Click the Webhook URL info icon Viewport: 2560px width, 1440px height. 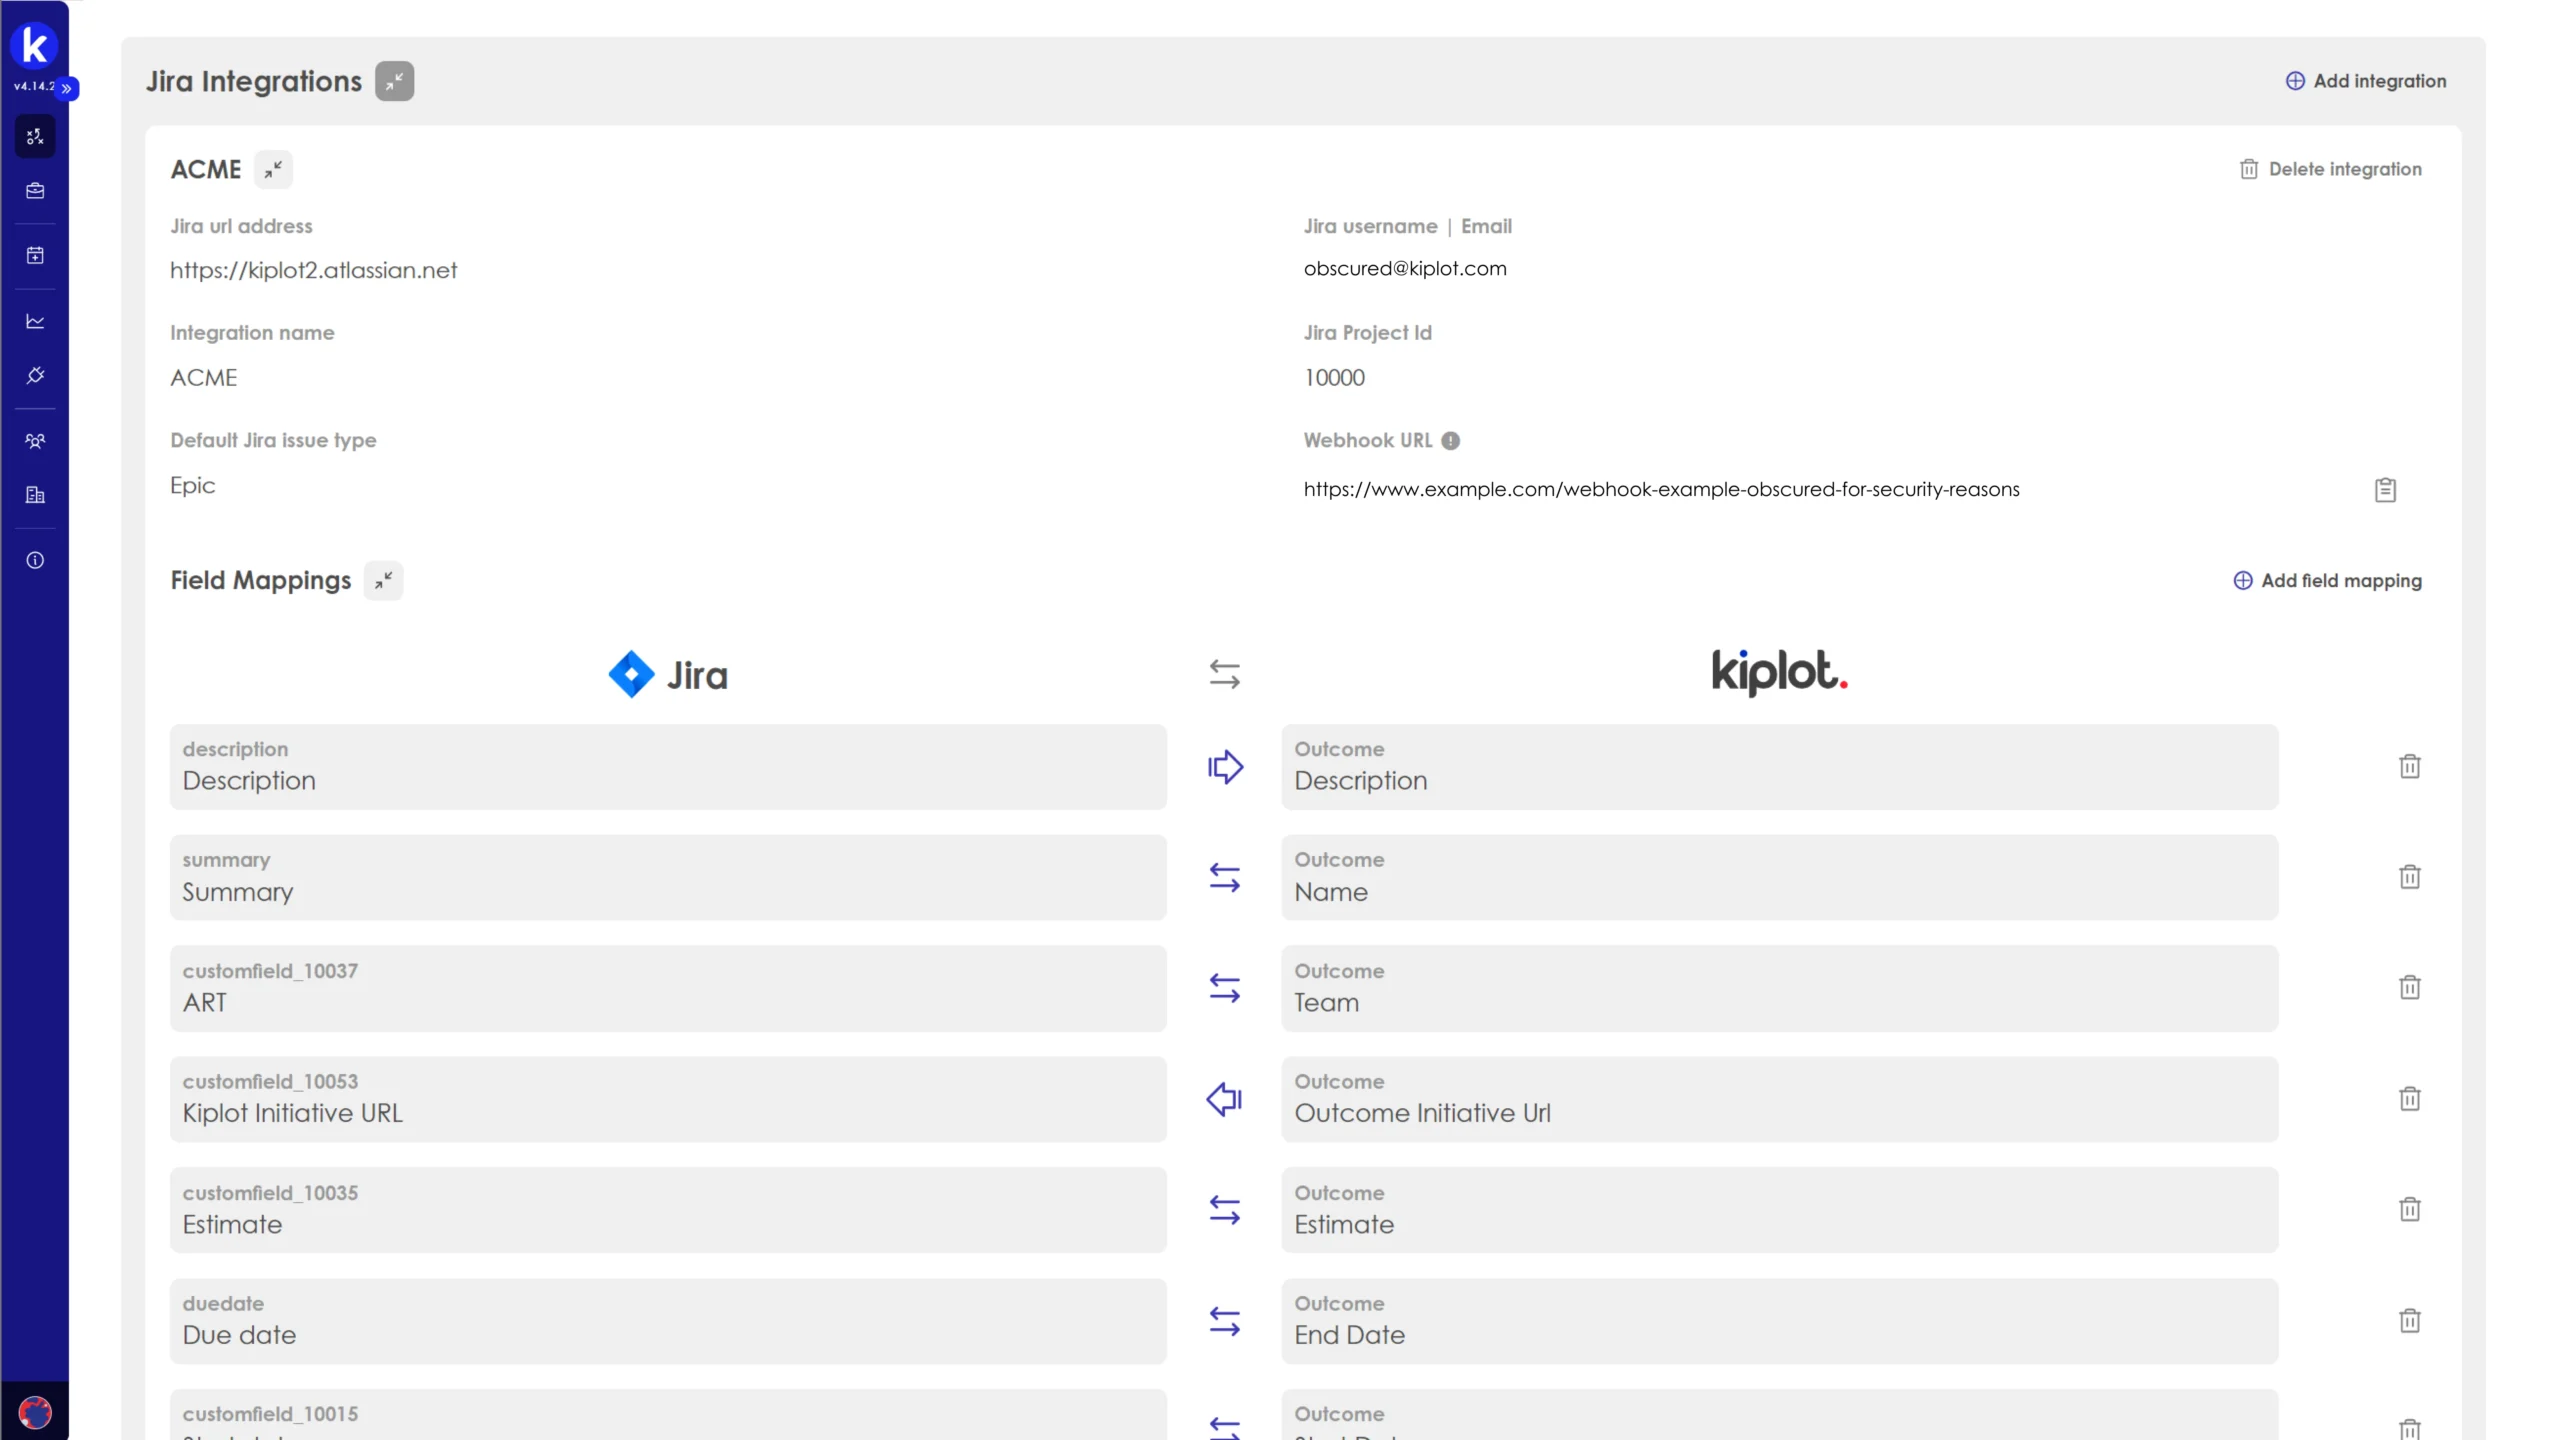pyautogui.click(x=1450, y=441)
